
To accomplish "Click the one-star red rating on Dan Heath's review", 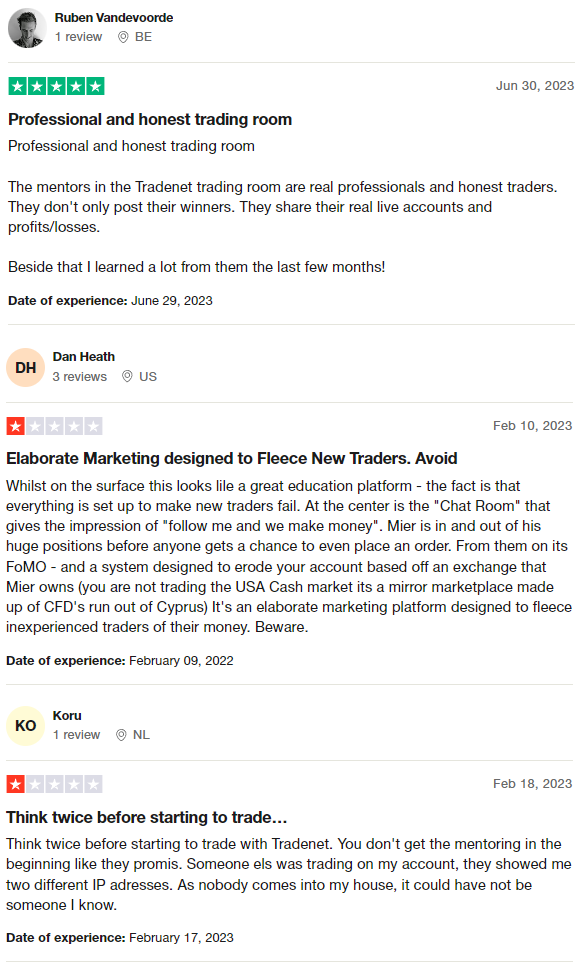I will [54, 426].
